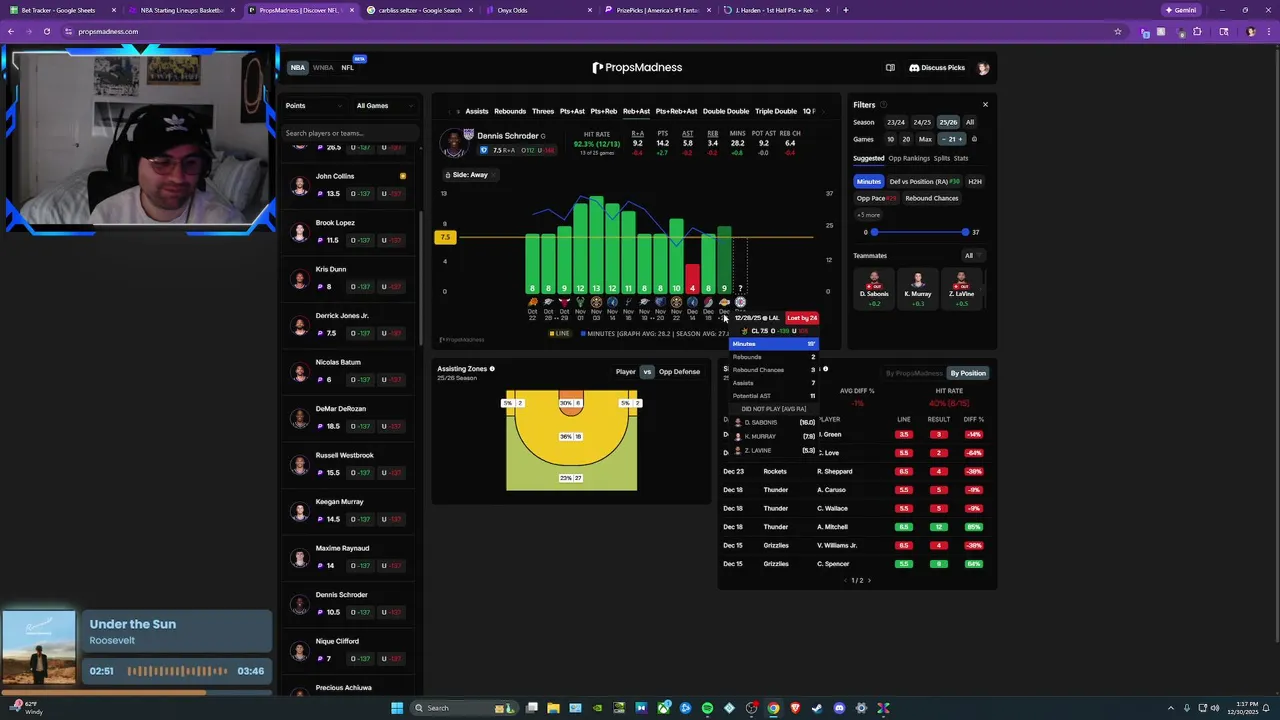Expand the +5 more suggested filters

(868, 215)
